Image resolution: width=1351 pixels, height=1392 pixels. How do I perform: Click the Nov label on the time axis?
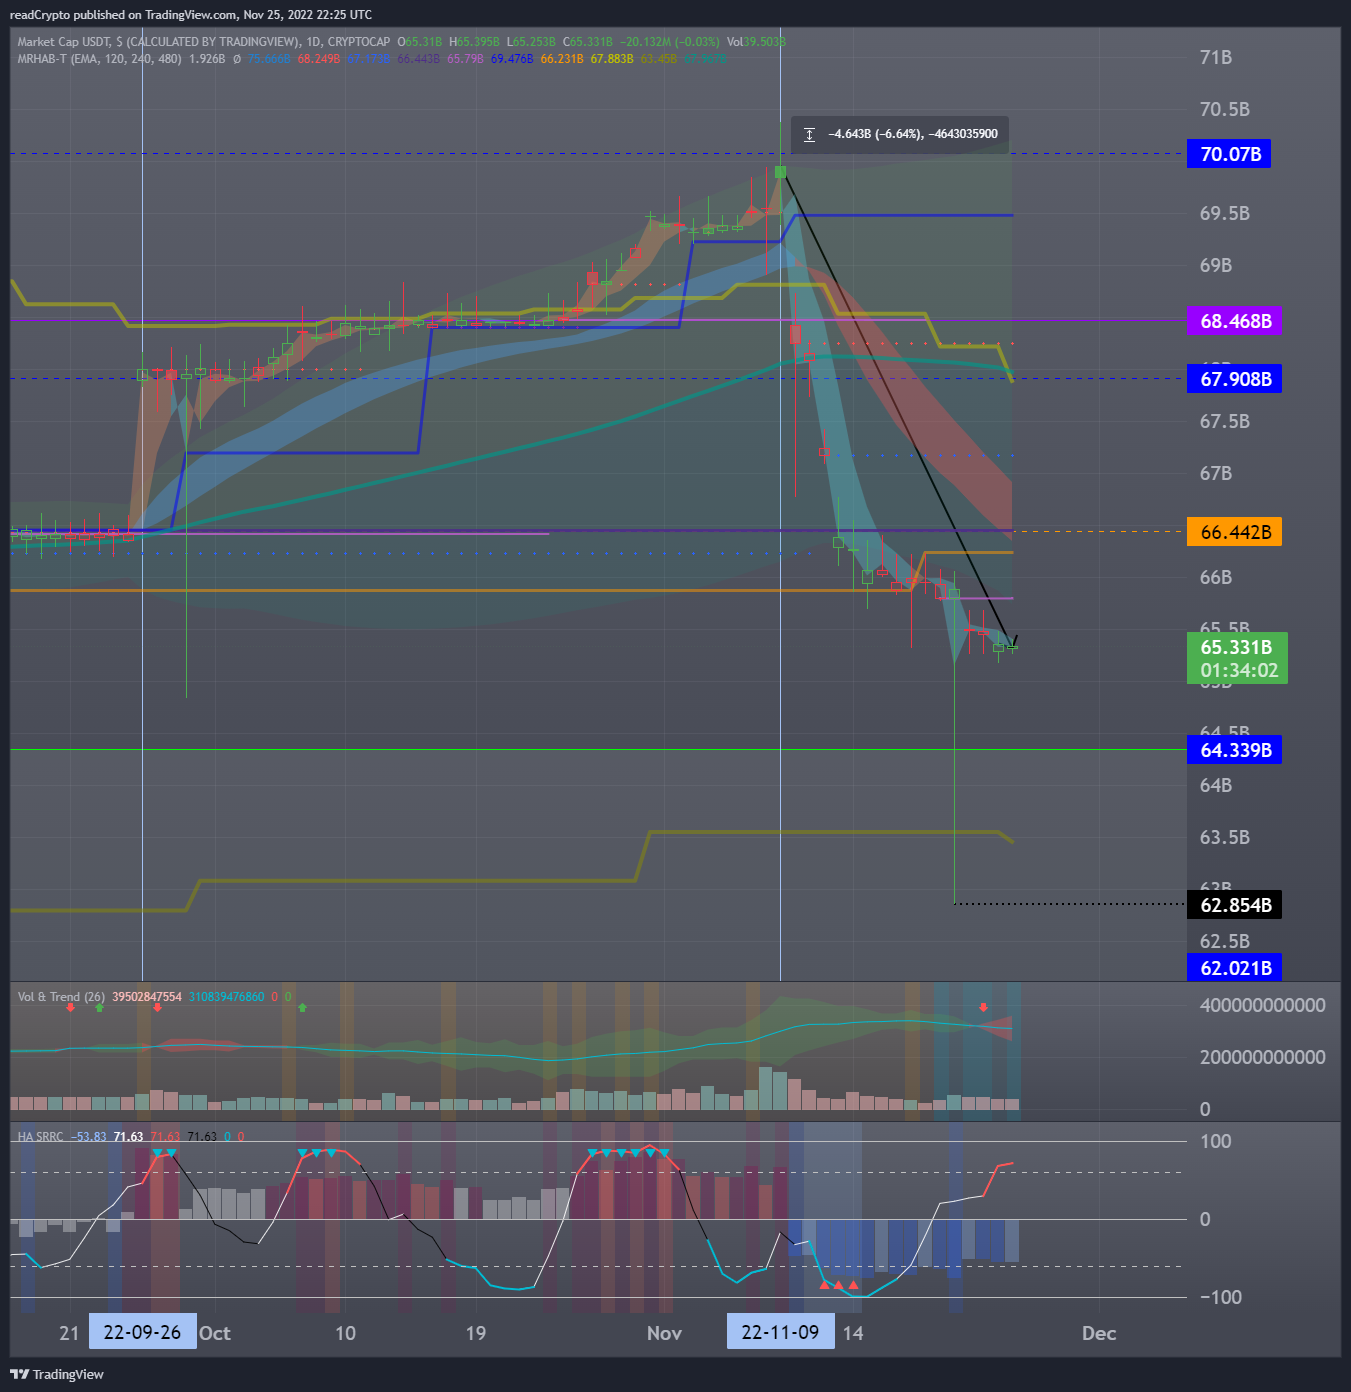(x=664, y=1333)
